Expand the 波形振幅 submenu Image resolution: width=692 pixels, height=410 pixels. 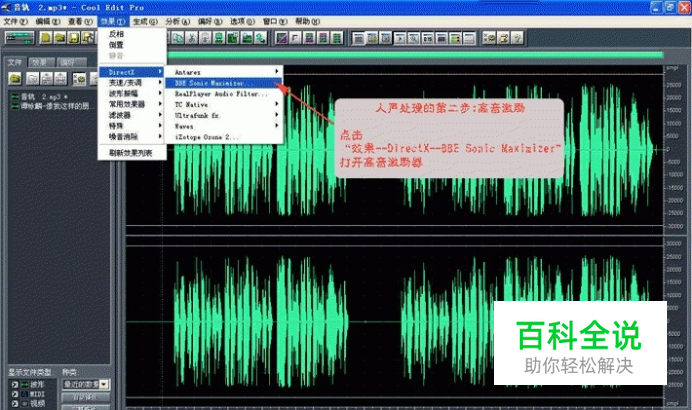(132, 94)
